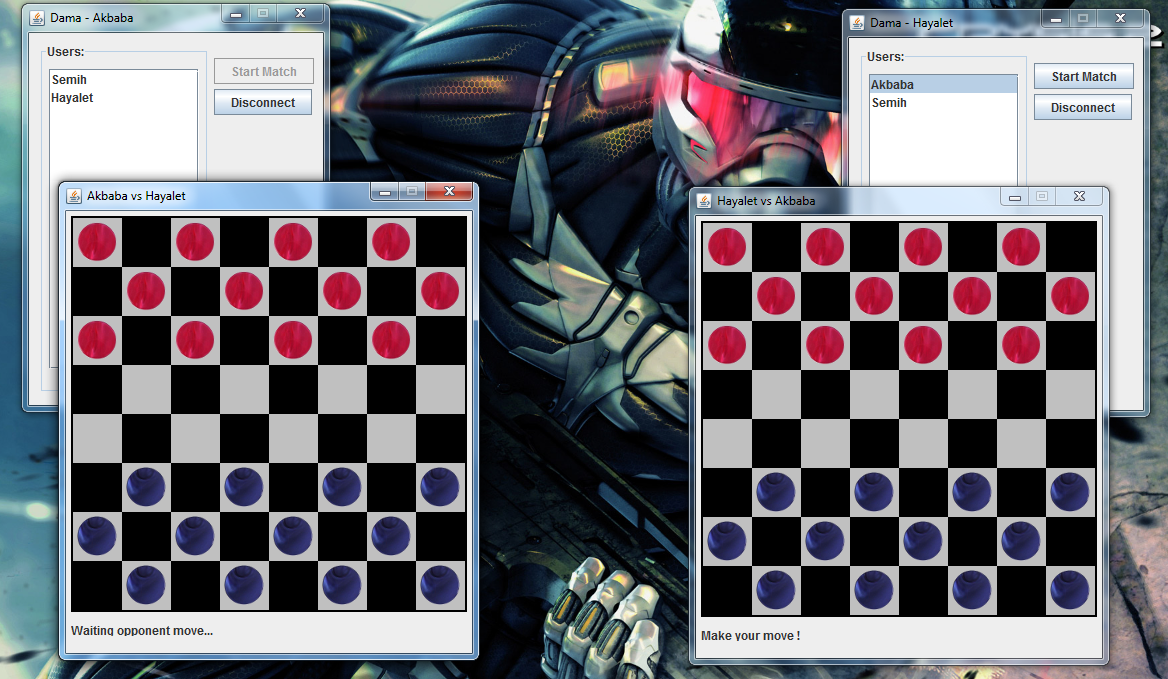Viewport: 1168px width, 679px height.
Task: Click Java icon in Akbaba vs Hayalet title bar
Action: tap(74, 196)
